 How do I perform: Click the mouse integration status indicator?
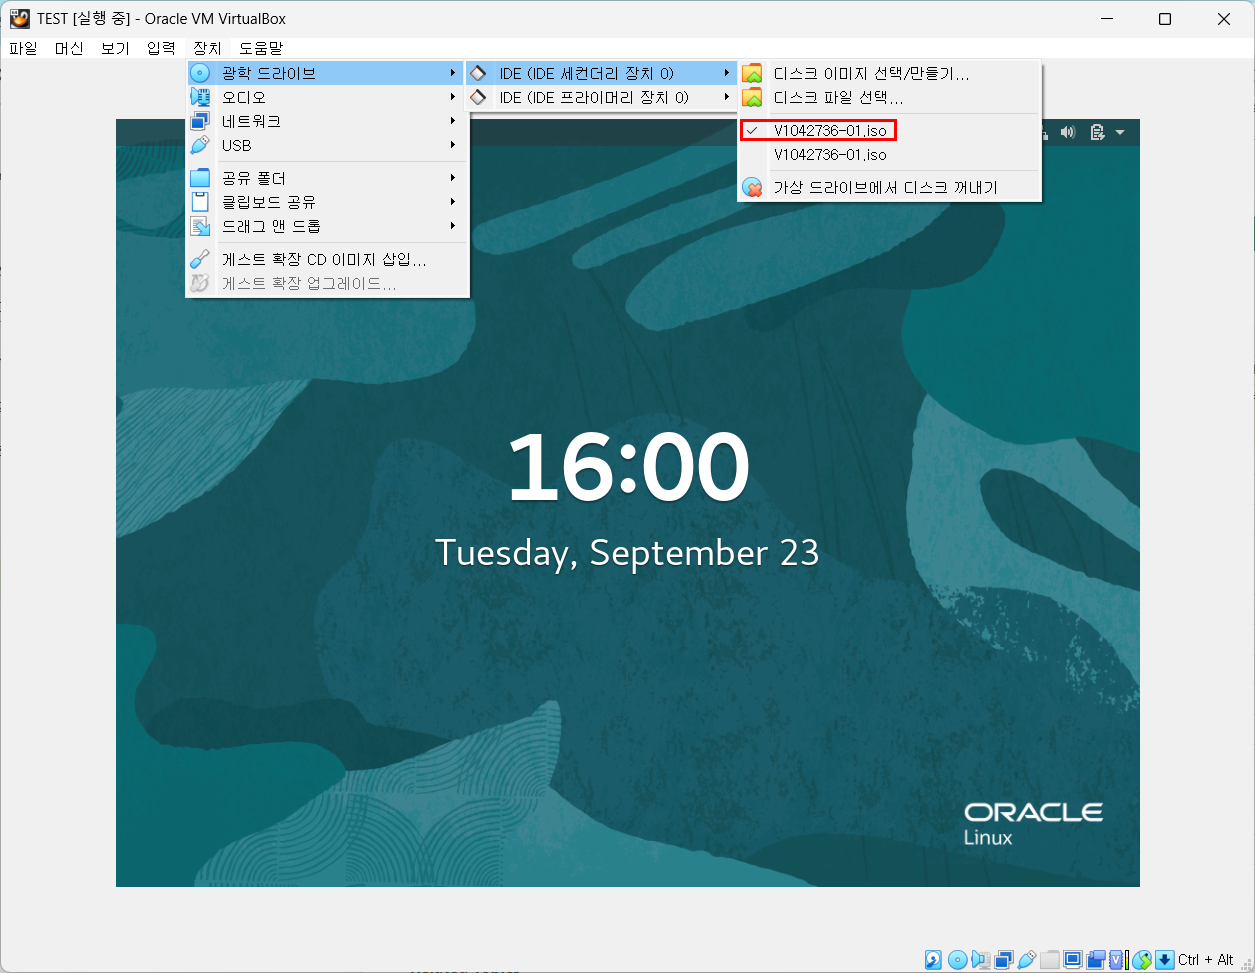(x=1142, y=960)
